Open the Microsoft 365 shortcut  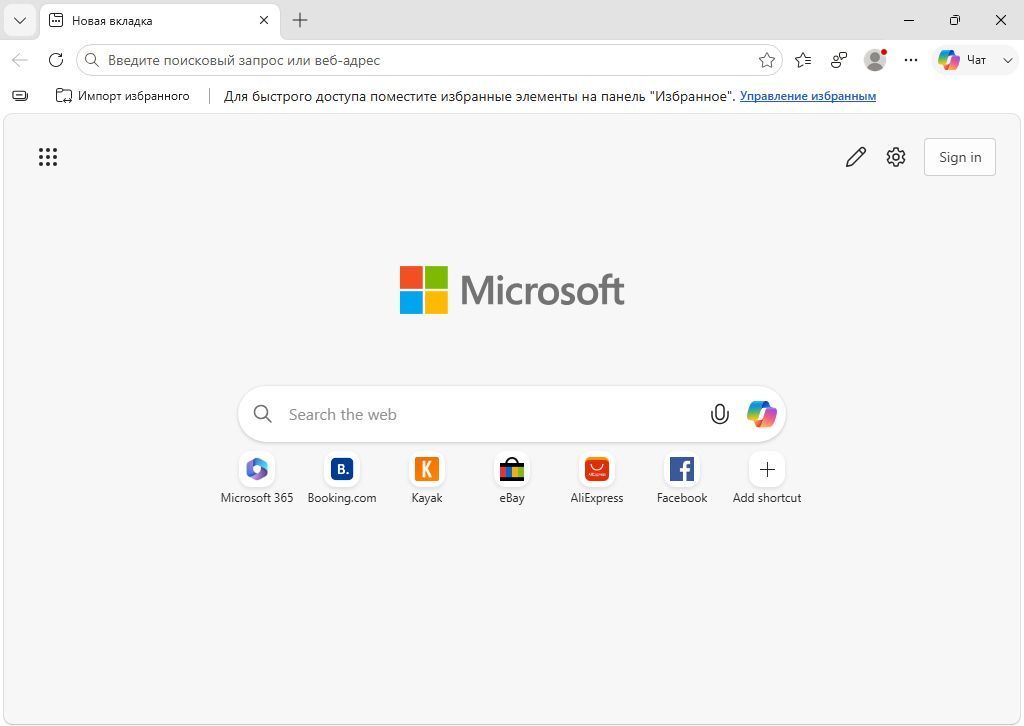[257, 479]
